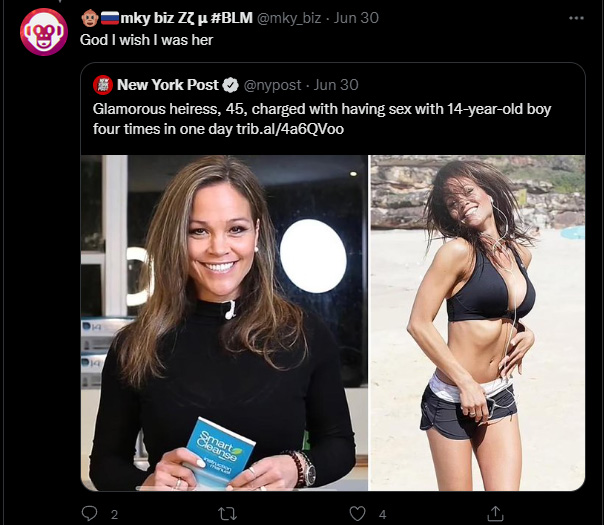Open the left photo with Smart Cleanse box
The image size is (604, 525).
click(224, 322)
